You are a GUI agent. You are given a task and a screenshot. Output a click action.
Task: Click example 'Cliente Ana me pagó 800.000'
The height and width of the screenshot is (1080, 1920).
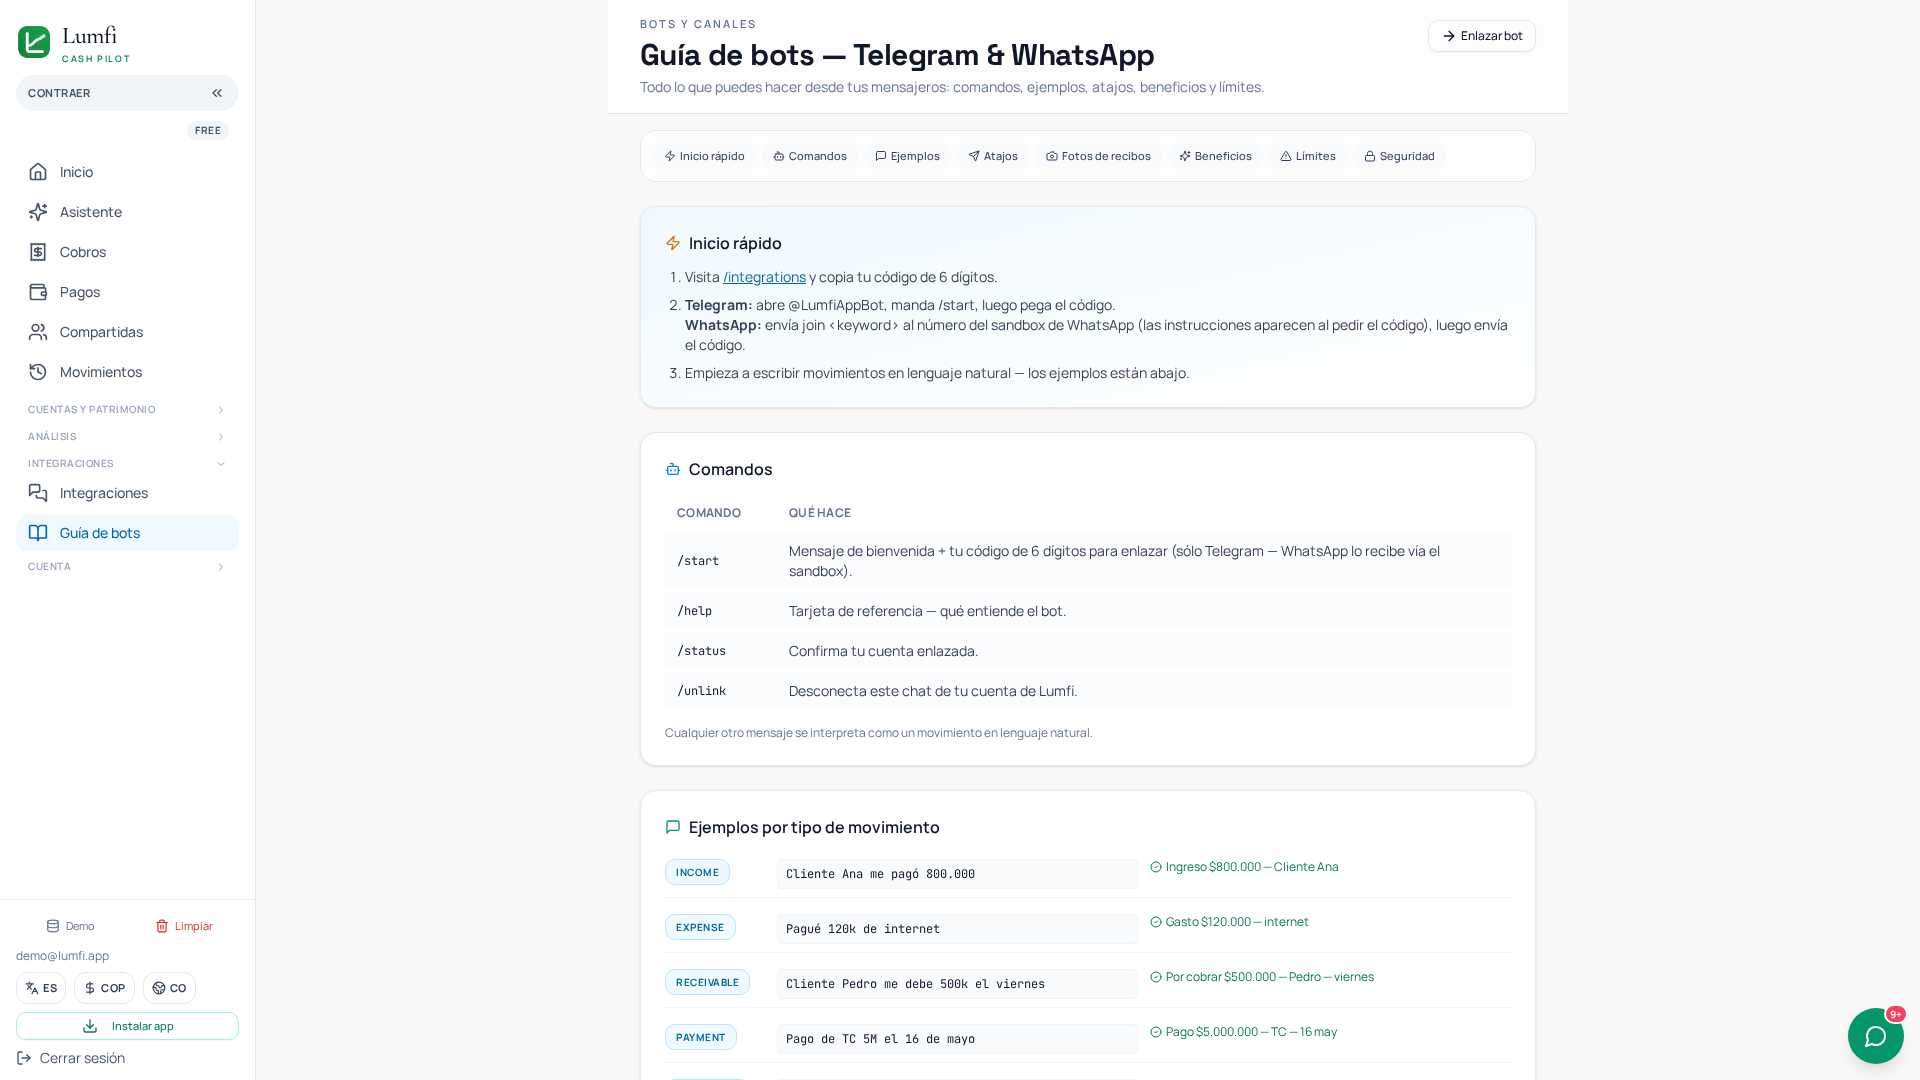click(x=957, y=874)
